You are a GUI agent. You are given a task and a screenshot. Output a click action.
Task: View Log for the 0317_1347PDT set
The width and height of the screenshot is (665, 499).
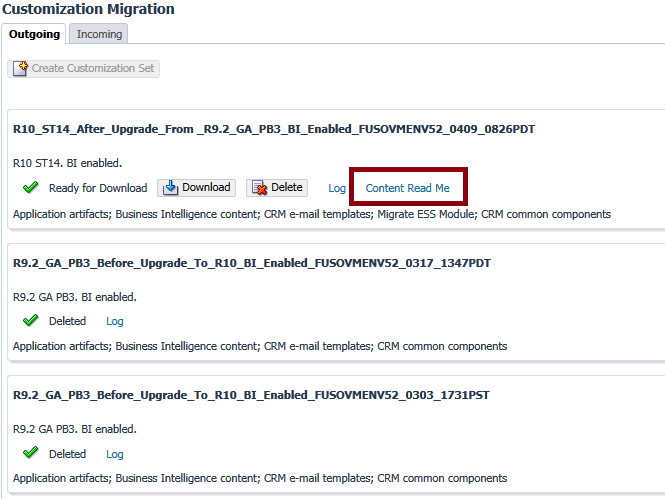(115, 321)
